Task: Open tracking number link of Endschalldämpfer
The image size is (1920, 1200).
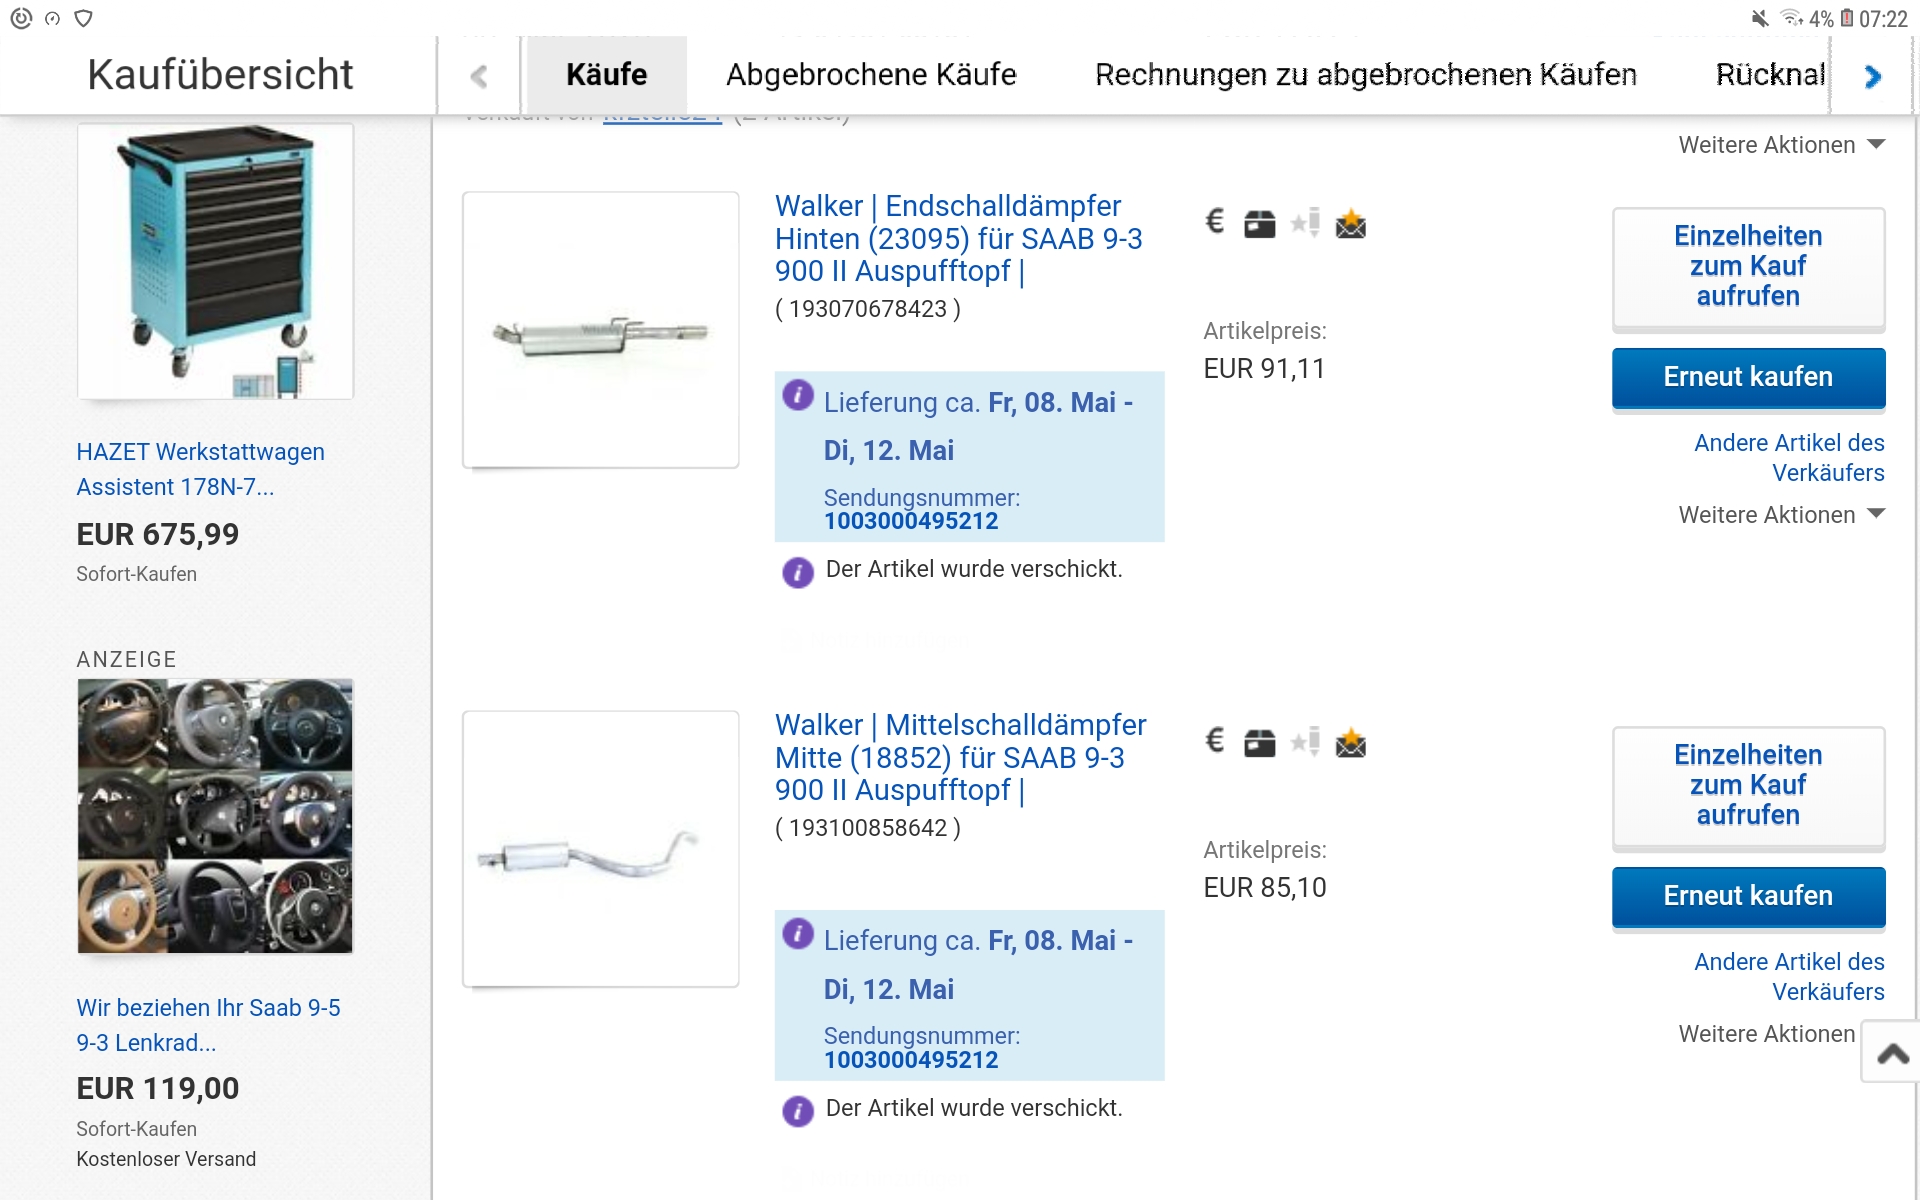Action: (x=911, y=521)
